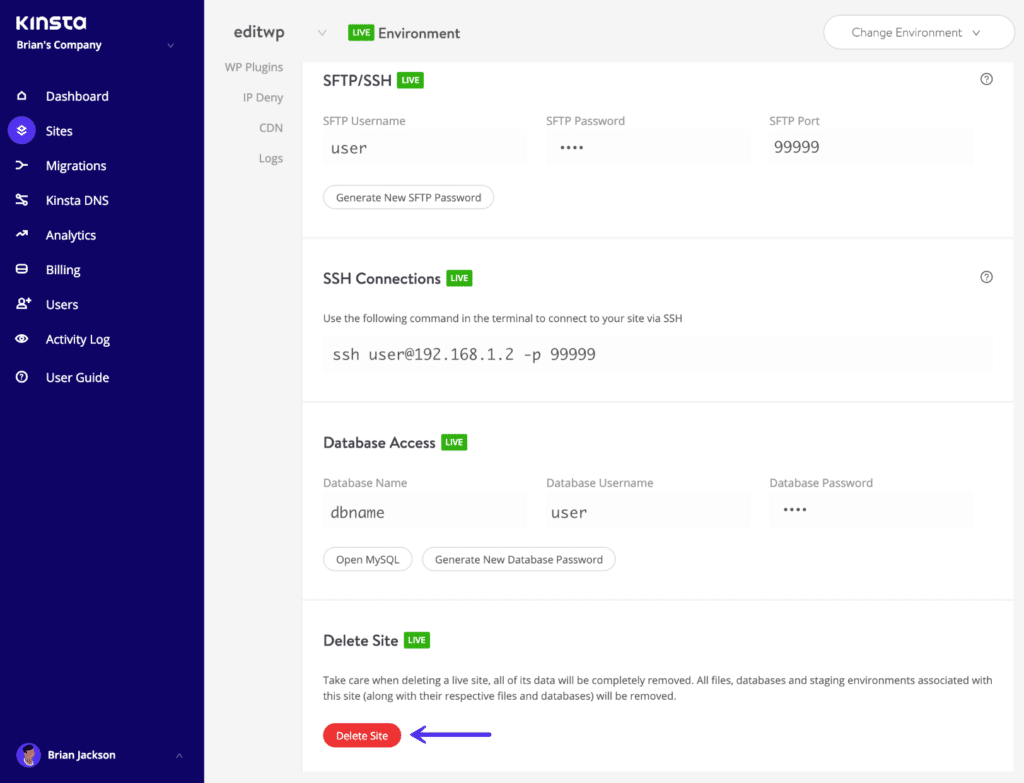1024x783 pixels.
Task: Click Generate New SFTP Password
Action: [x=408, y=198]
